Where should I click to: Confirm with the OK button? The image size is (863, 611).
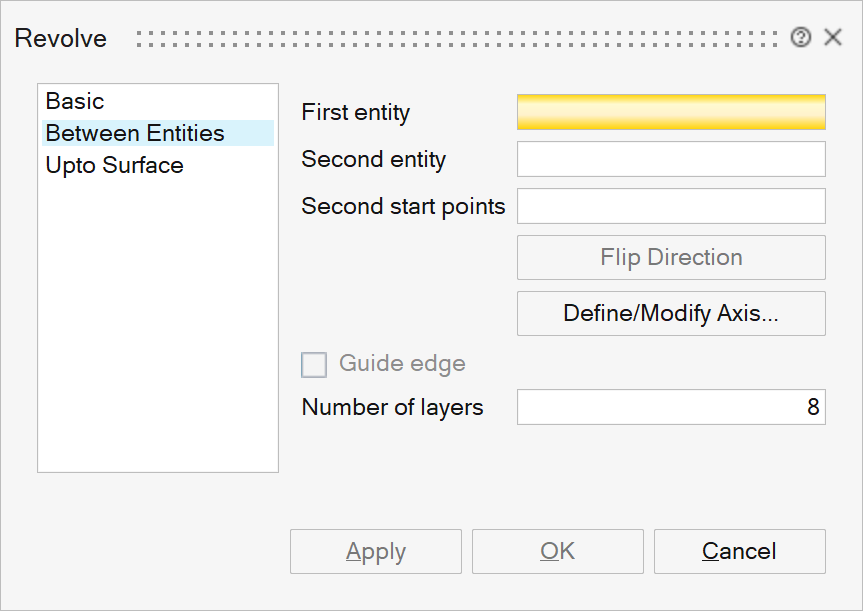pyautogui.click(x=557, y=552)
